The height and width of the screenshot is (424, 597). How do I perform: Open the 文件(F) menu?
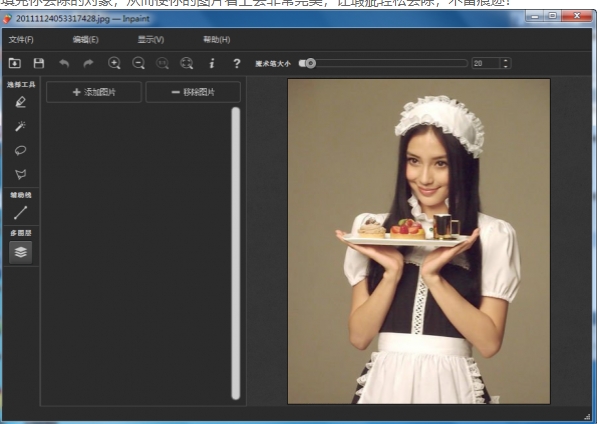21,40
